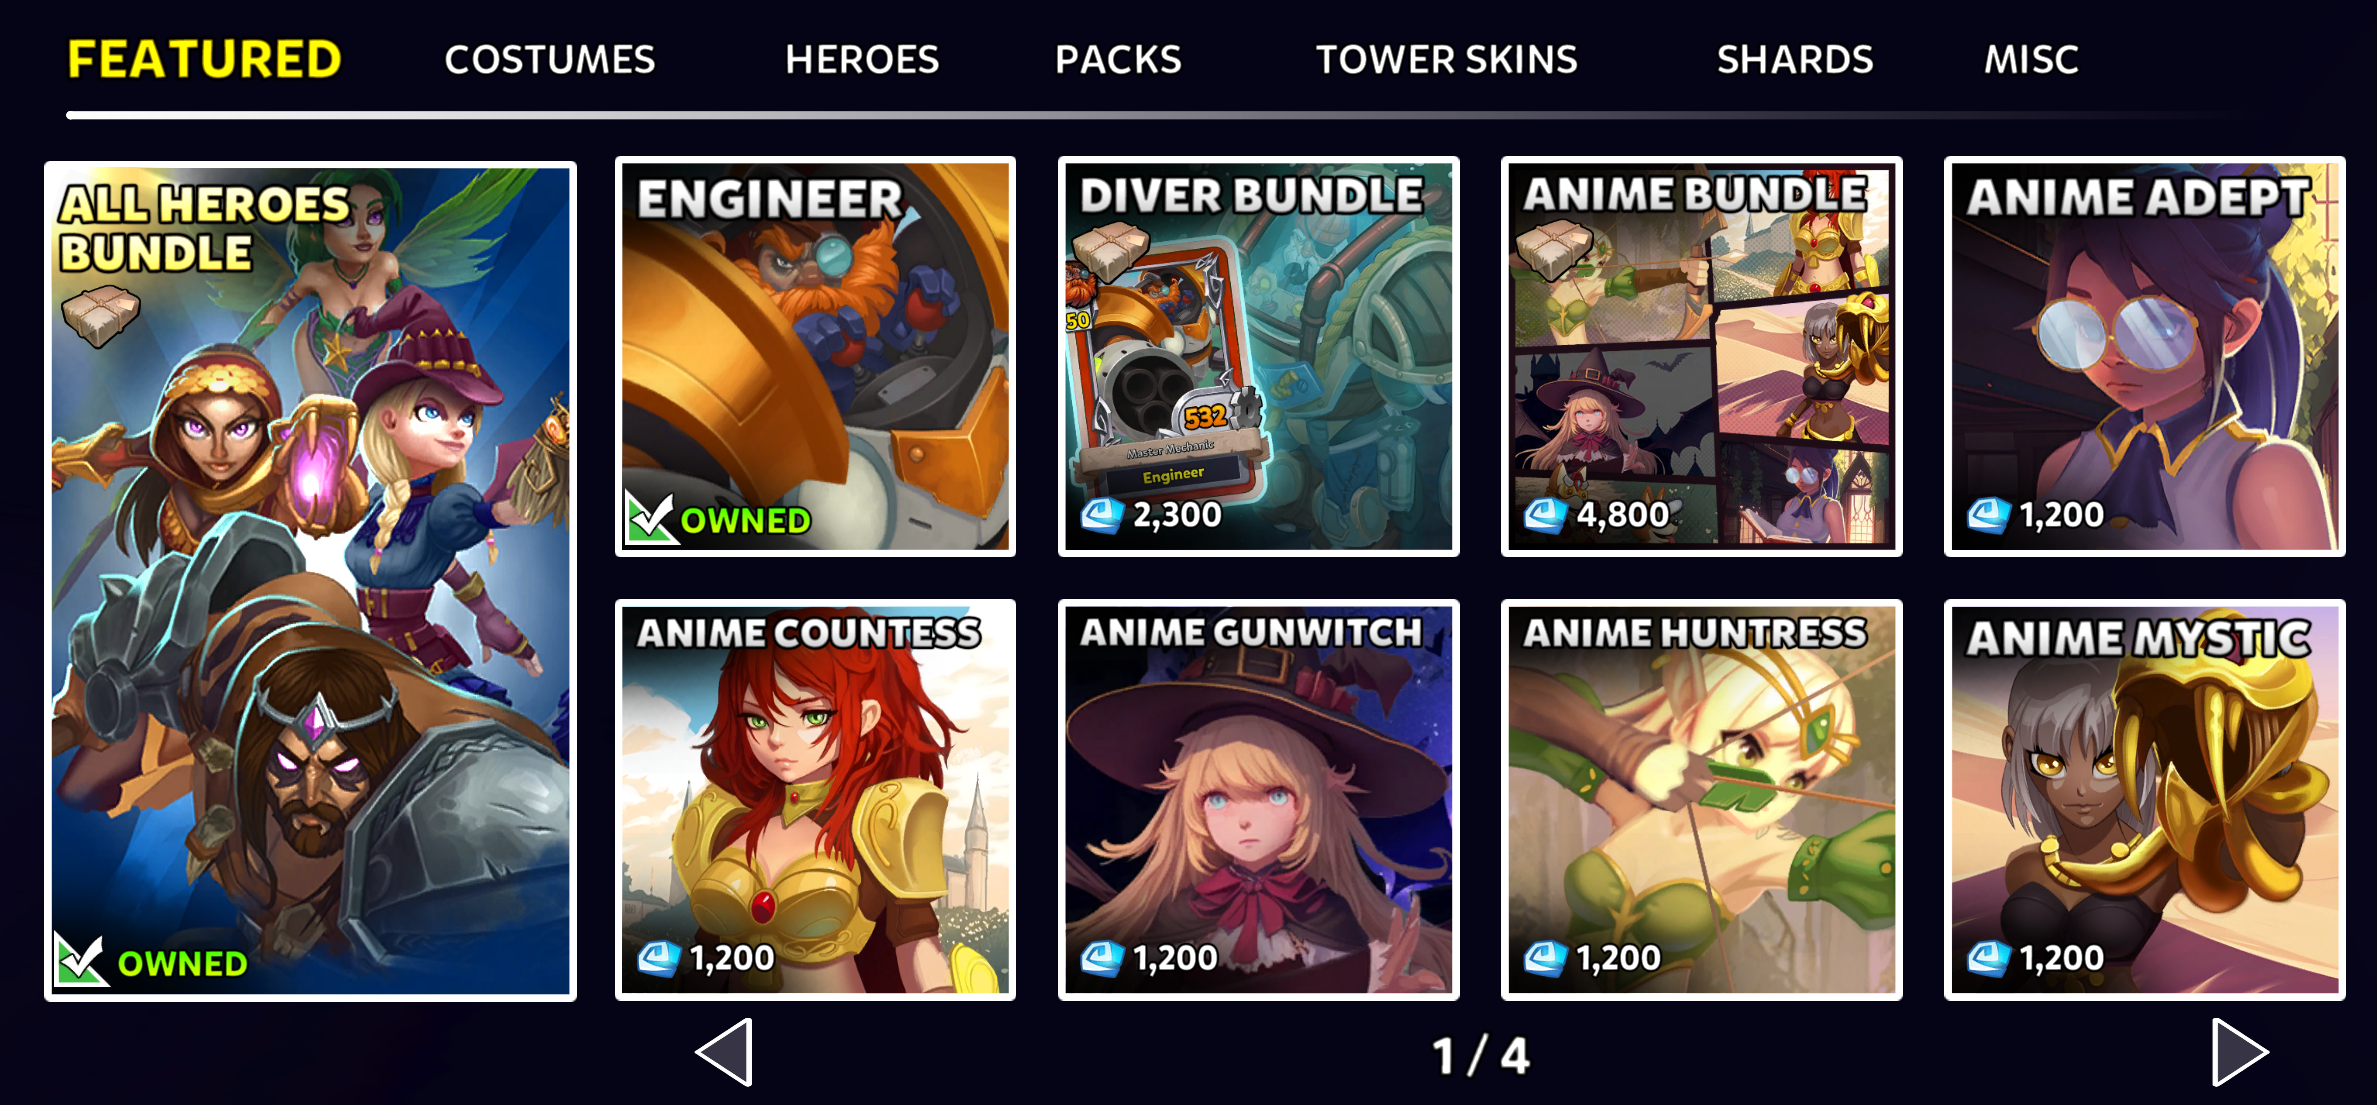Screen dimensions: 2377x1105
Task: Open the Anime Huntress costume card
Action: tap(1702, 800)
